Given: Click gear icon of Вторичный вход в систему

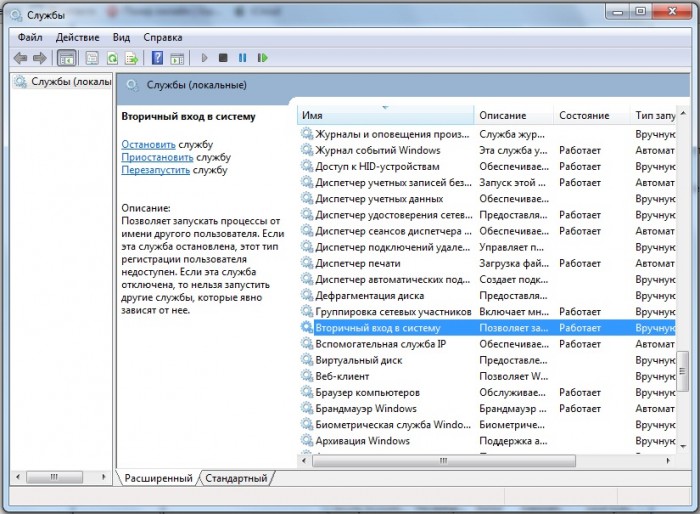Looking at the screenshot, I should click(x=307, y=327).
